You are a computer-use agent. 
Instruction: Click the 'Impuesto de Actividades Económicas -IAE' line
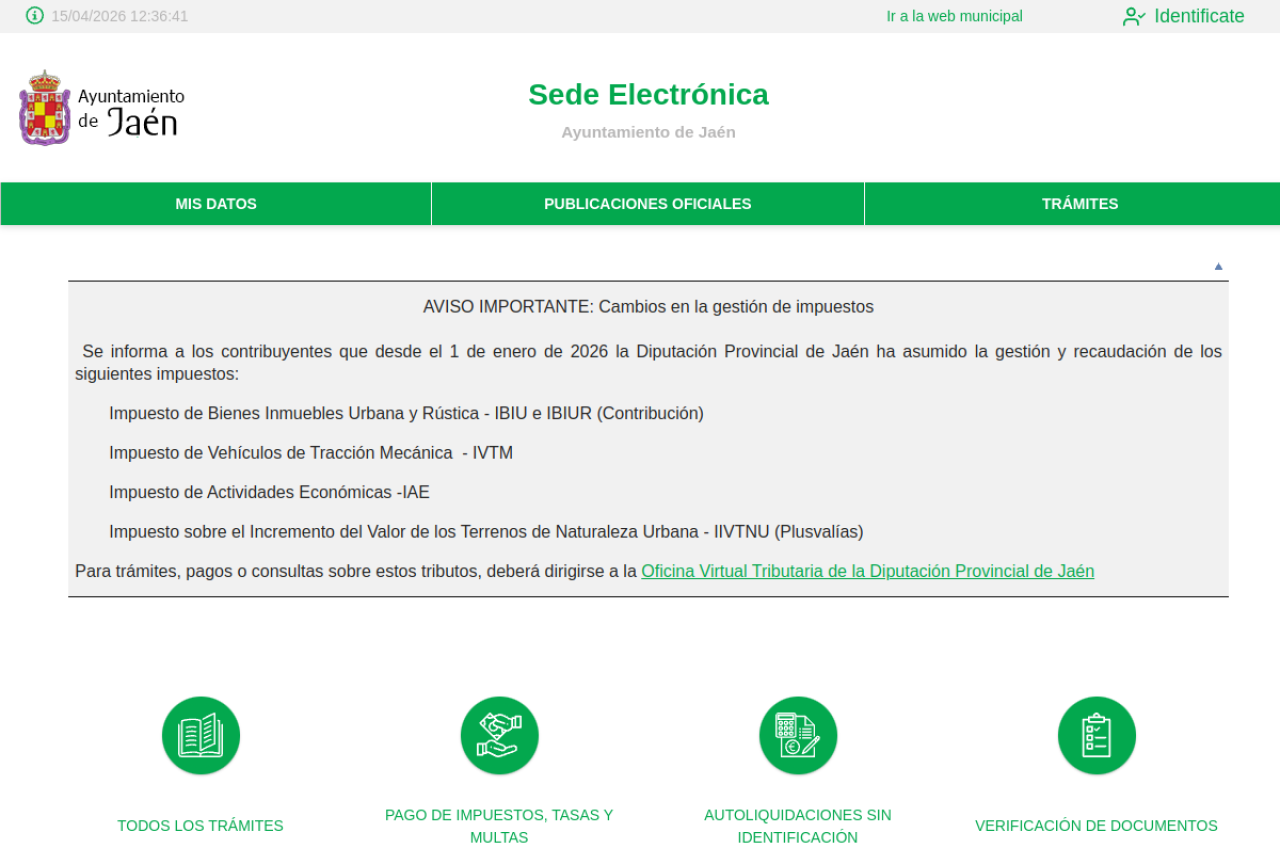[269, 492]
